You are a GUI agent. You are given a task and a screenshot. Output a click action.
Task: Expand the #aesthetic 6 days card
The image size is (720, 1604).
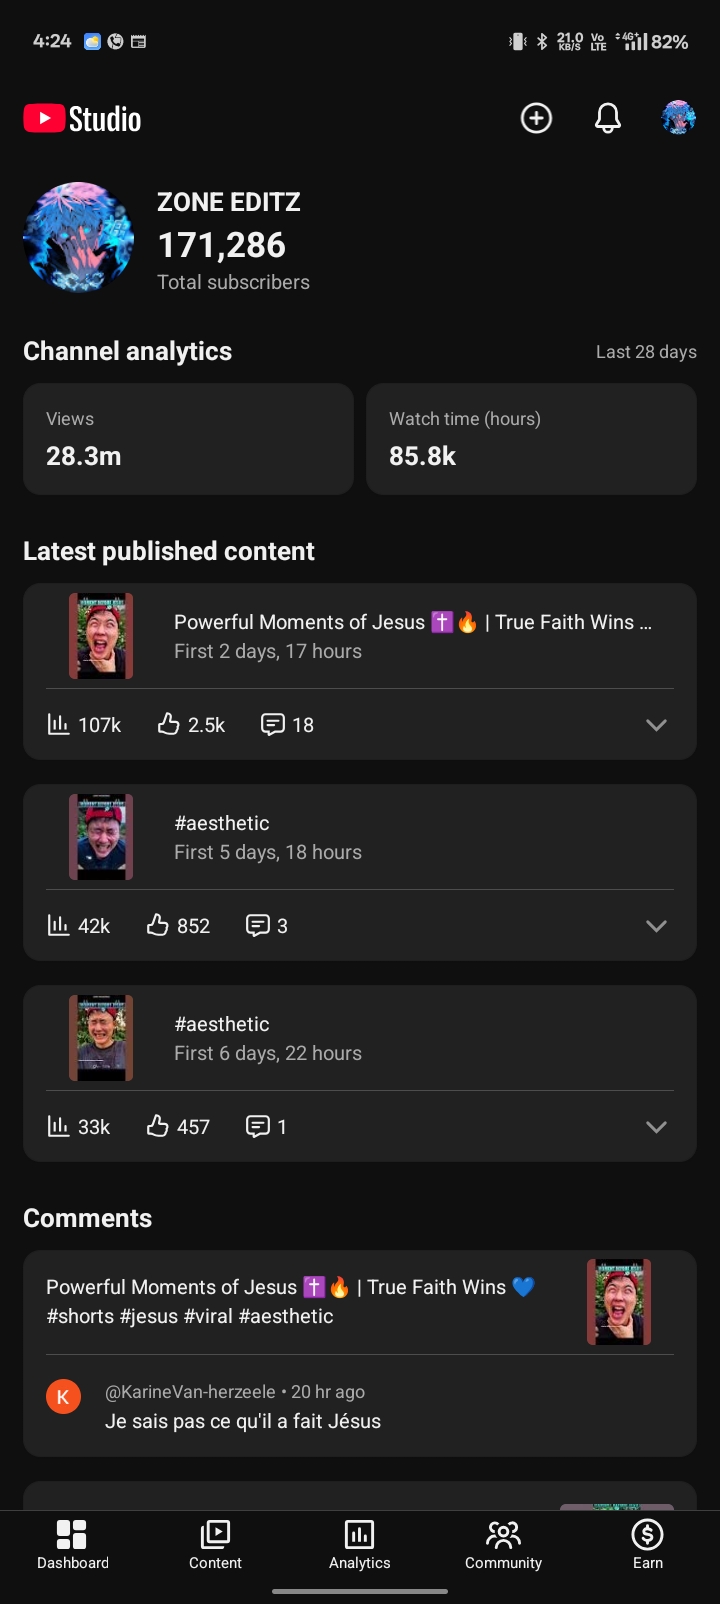(656, 1127)
